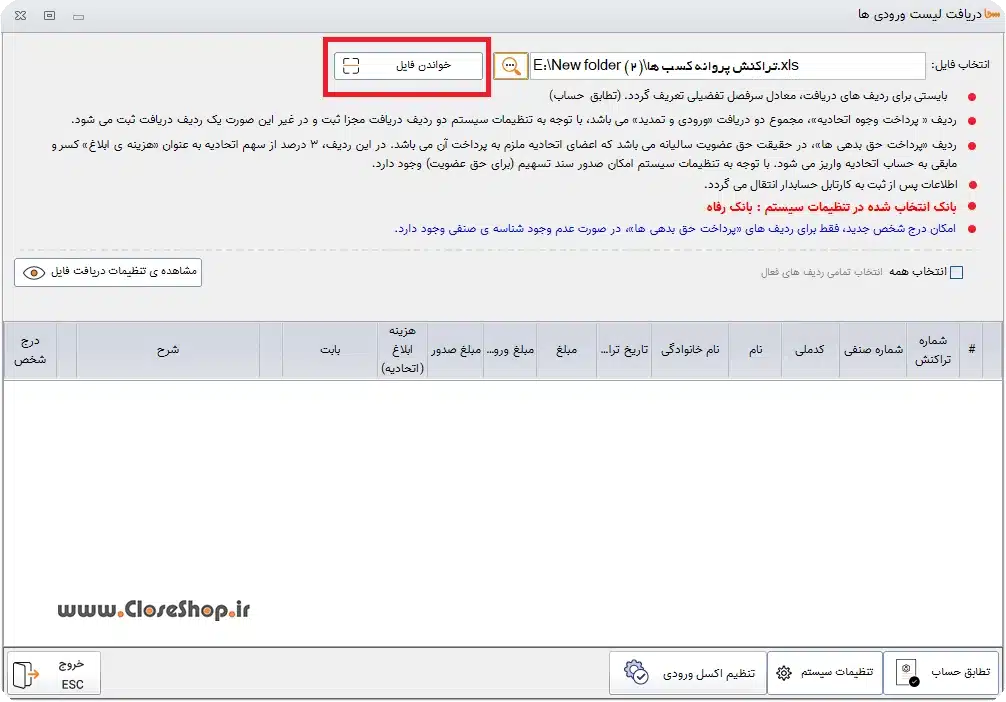Viewport: 1006px width, 702px height.
Task: Click the شماره صنفی column header
Action: (x=873, y=350)
